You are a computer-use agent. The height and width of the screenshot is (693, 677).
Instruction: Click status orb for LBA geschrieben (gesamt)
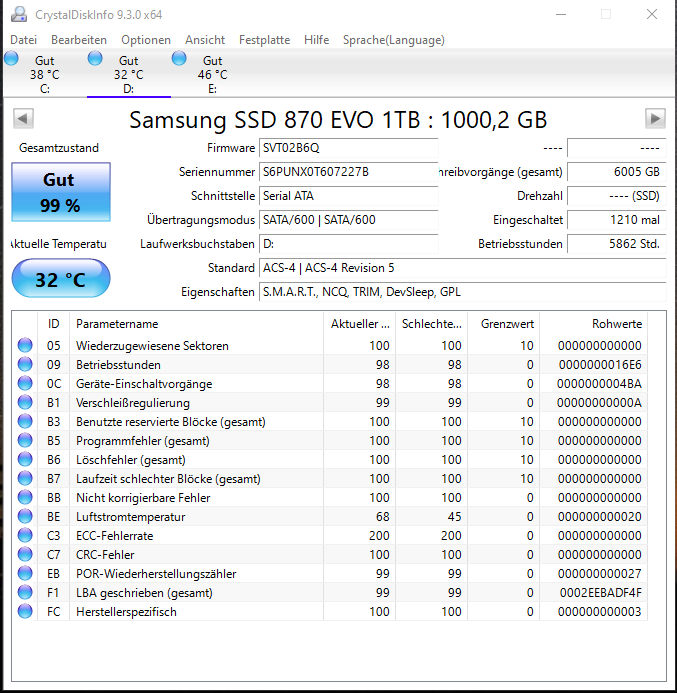(x=25, y=592)
